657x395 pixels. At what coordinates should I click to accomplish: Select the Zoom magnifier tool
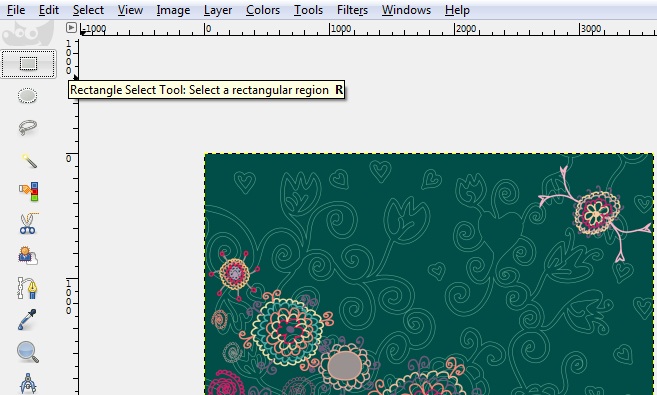tap(28, 352)
